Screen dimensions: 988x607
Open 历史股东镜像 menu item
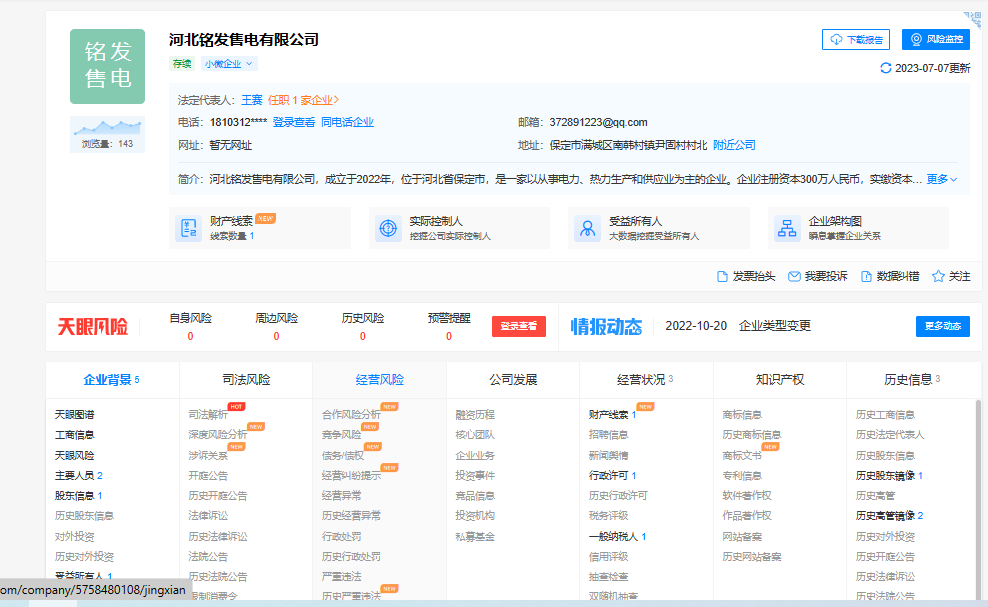pos(889,475)
